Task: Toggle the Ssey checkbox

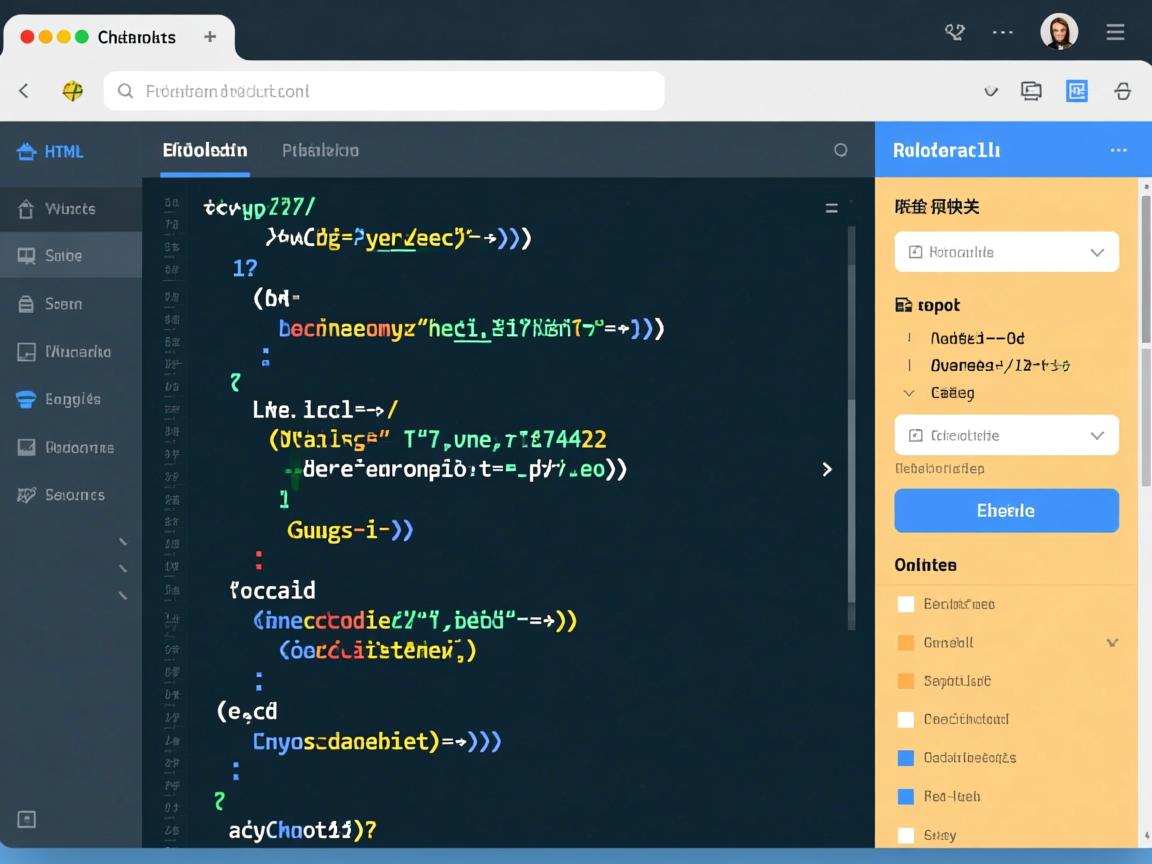Action: tap(906, 835)
